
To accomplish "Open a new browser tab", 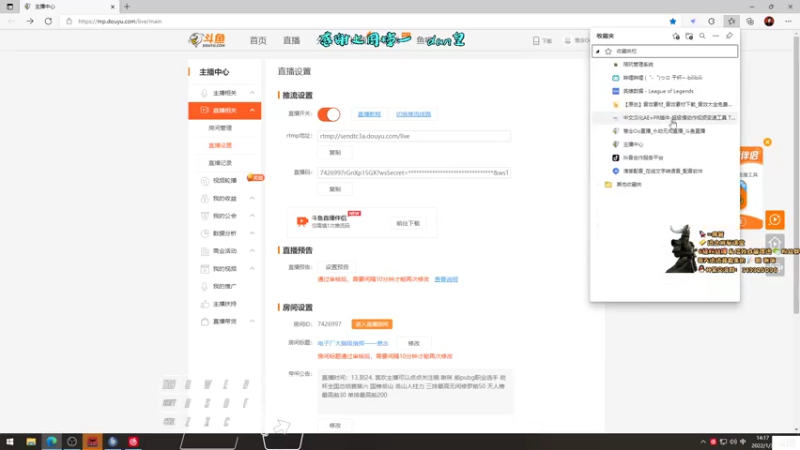I will [x=127, y=7].
